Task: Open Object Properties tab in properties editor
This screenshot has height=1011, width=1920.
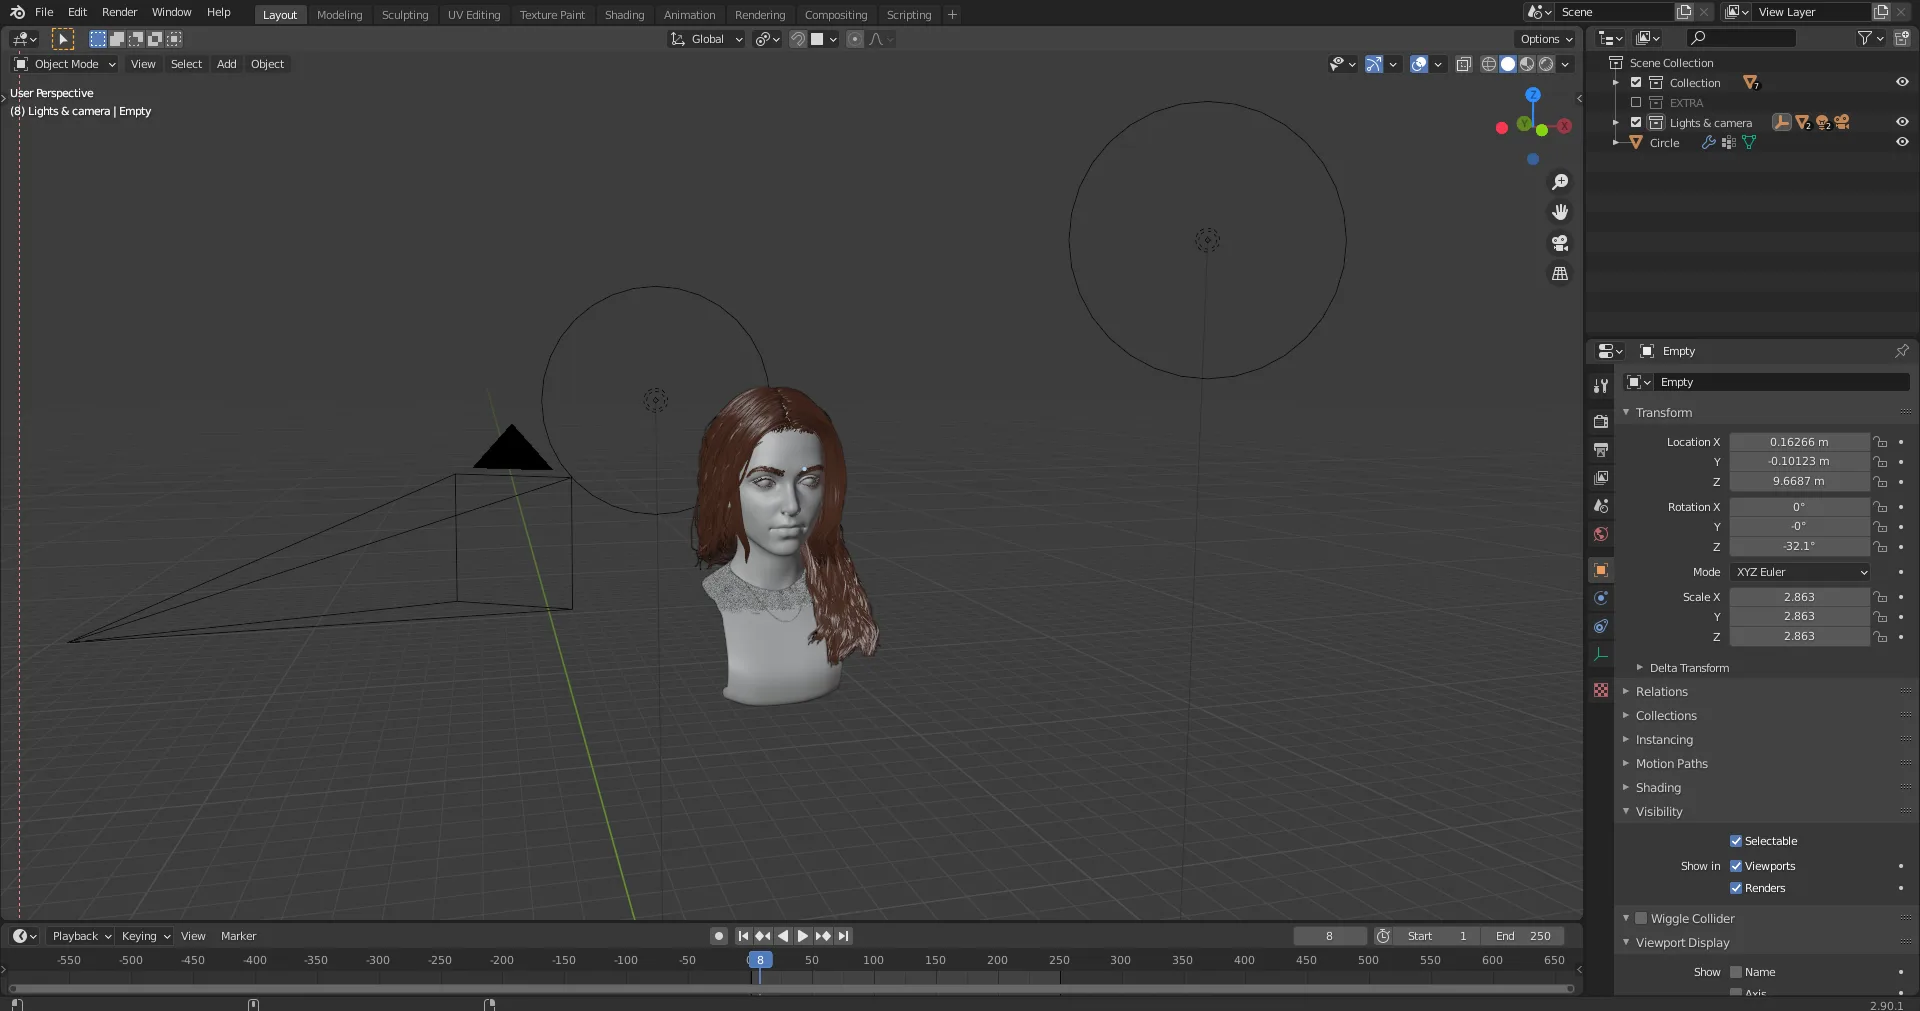Action: [x=1601, y=570]
